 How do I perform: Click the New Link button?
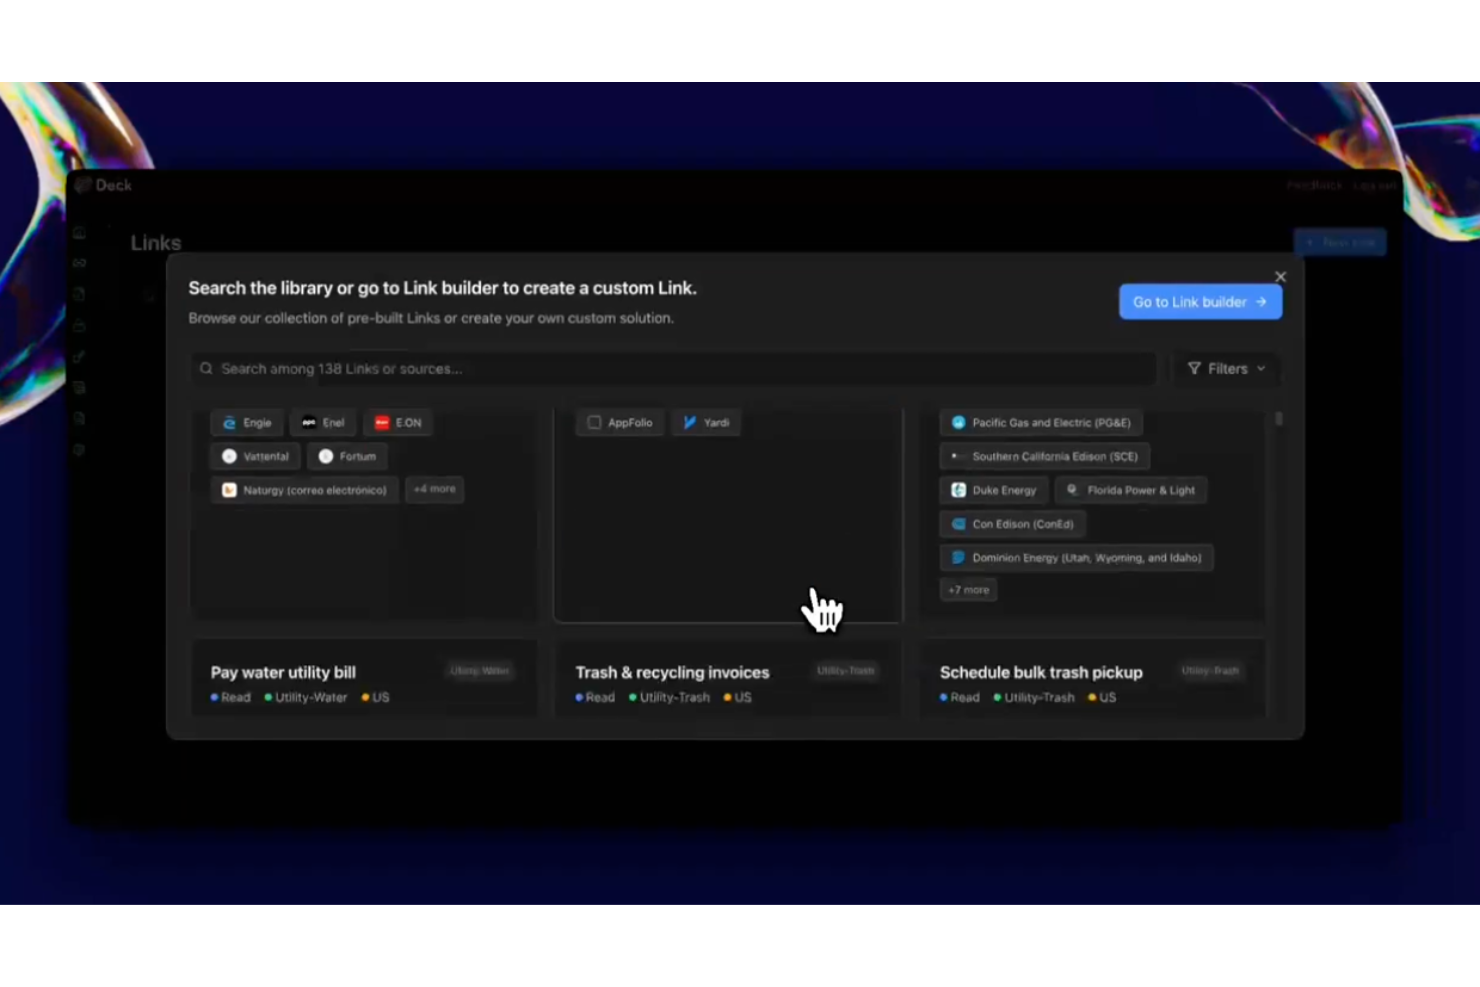[x=1340, y=241]
